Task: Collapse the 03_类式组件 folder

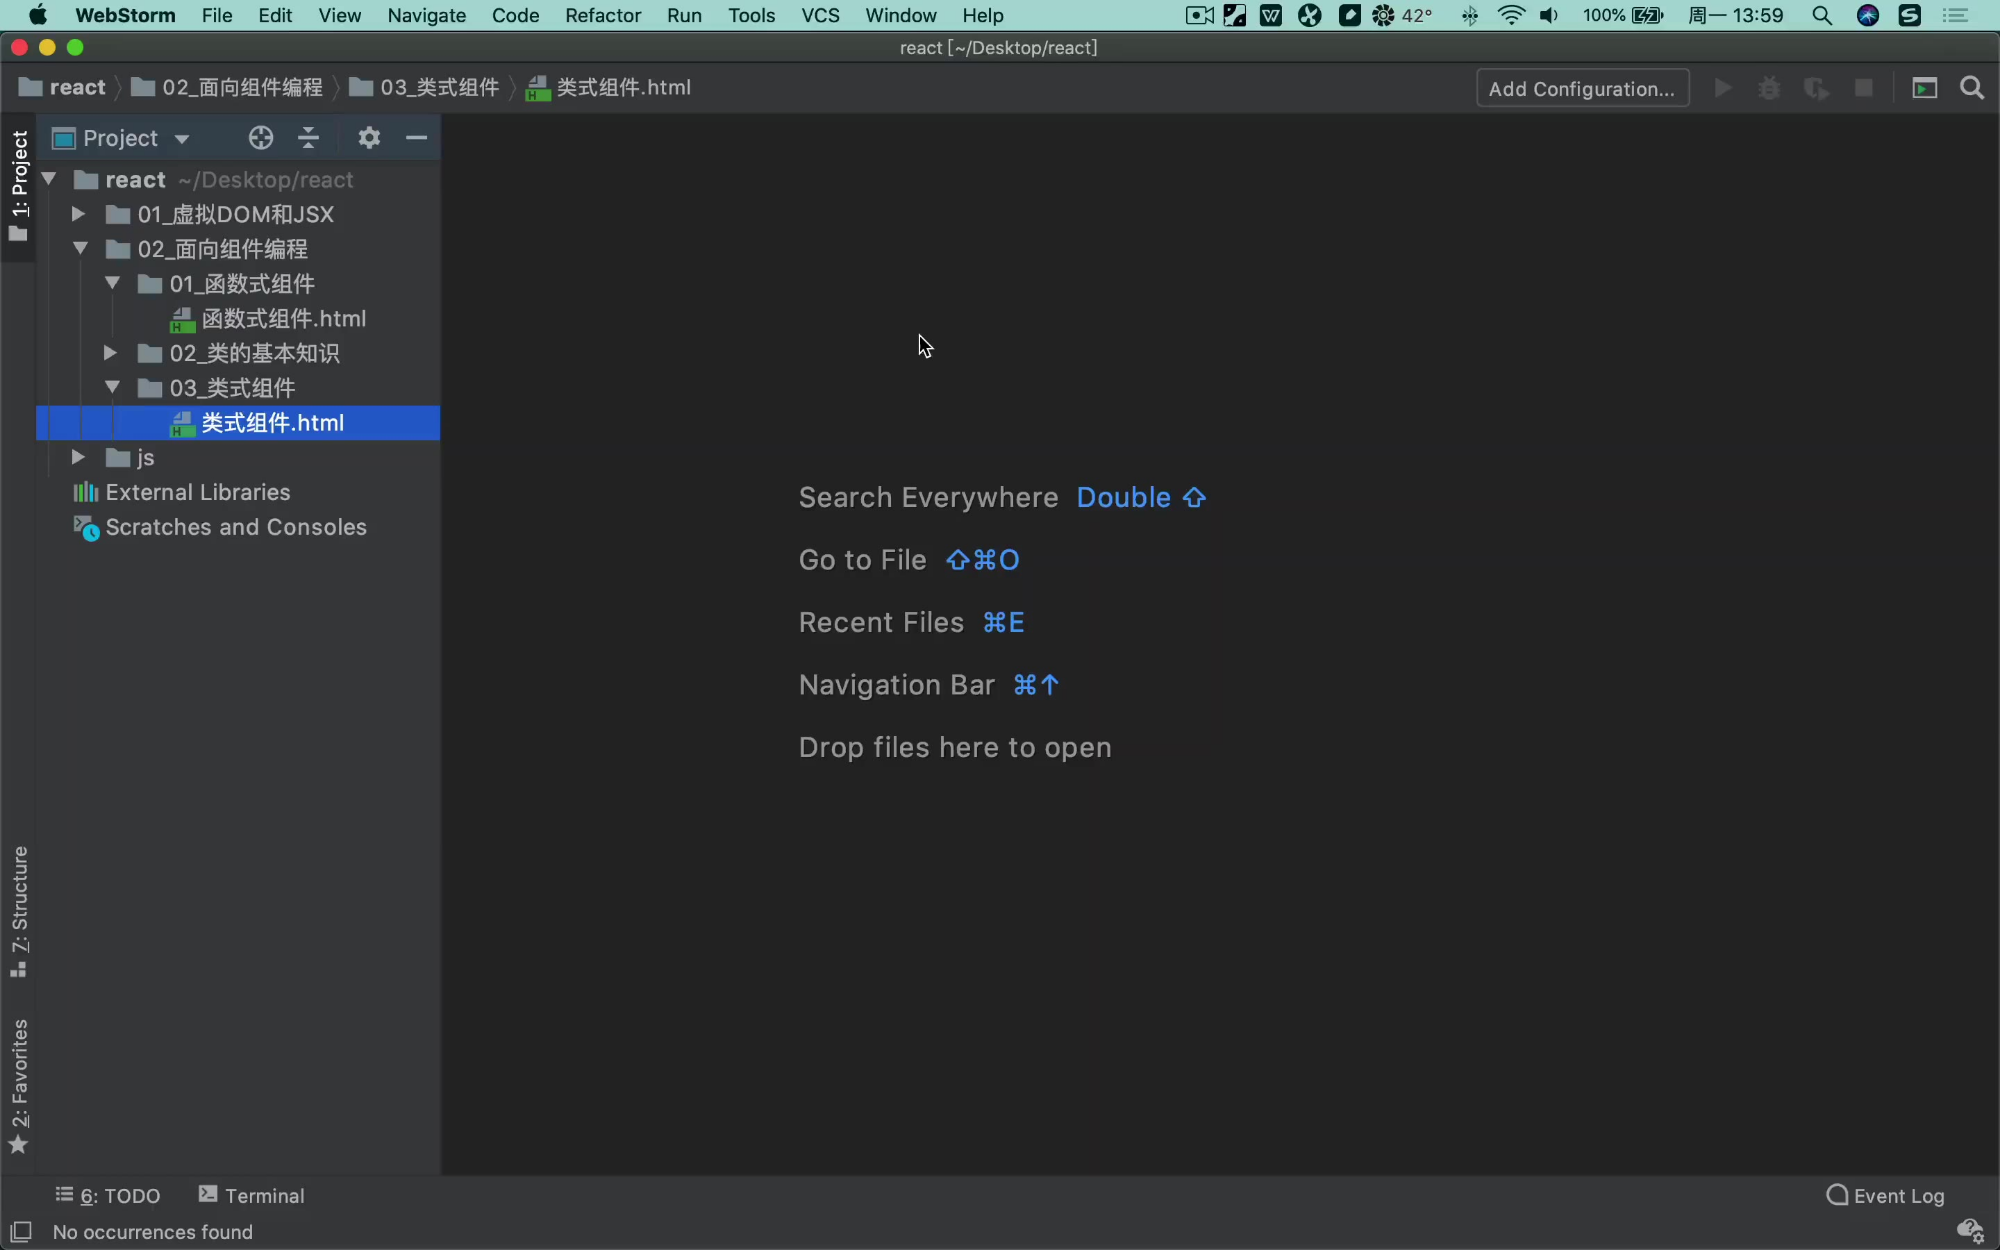Action: (x=112, y=387)
